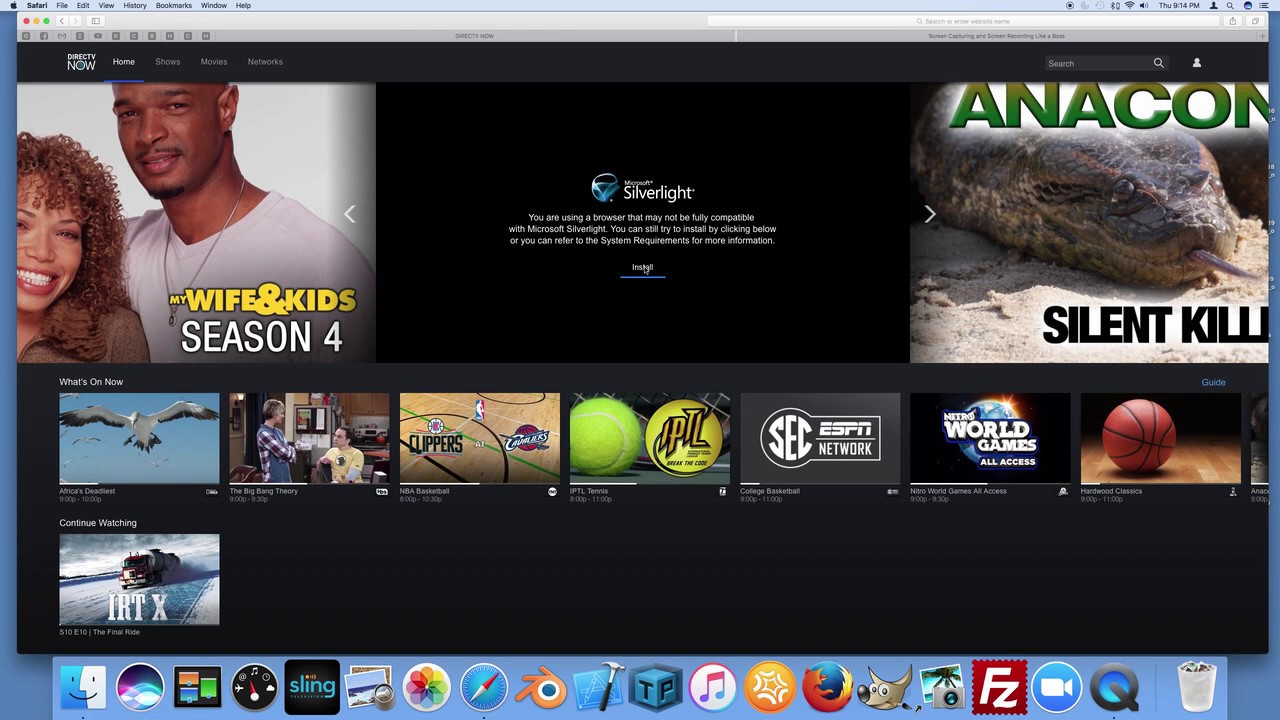Screen dimensions: 1280x720
Task: Open Sling Television app in dock
Action: (312, 687)
